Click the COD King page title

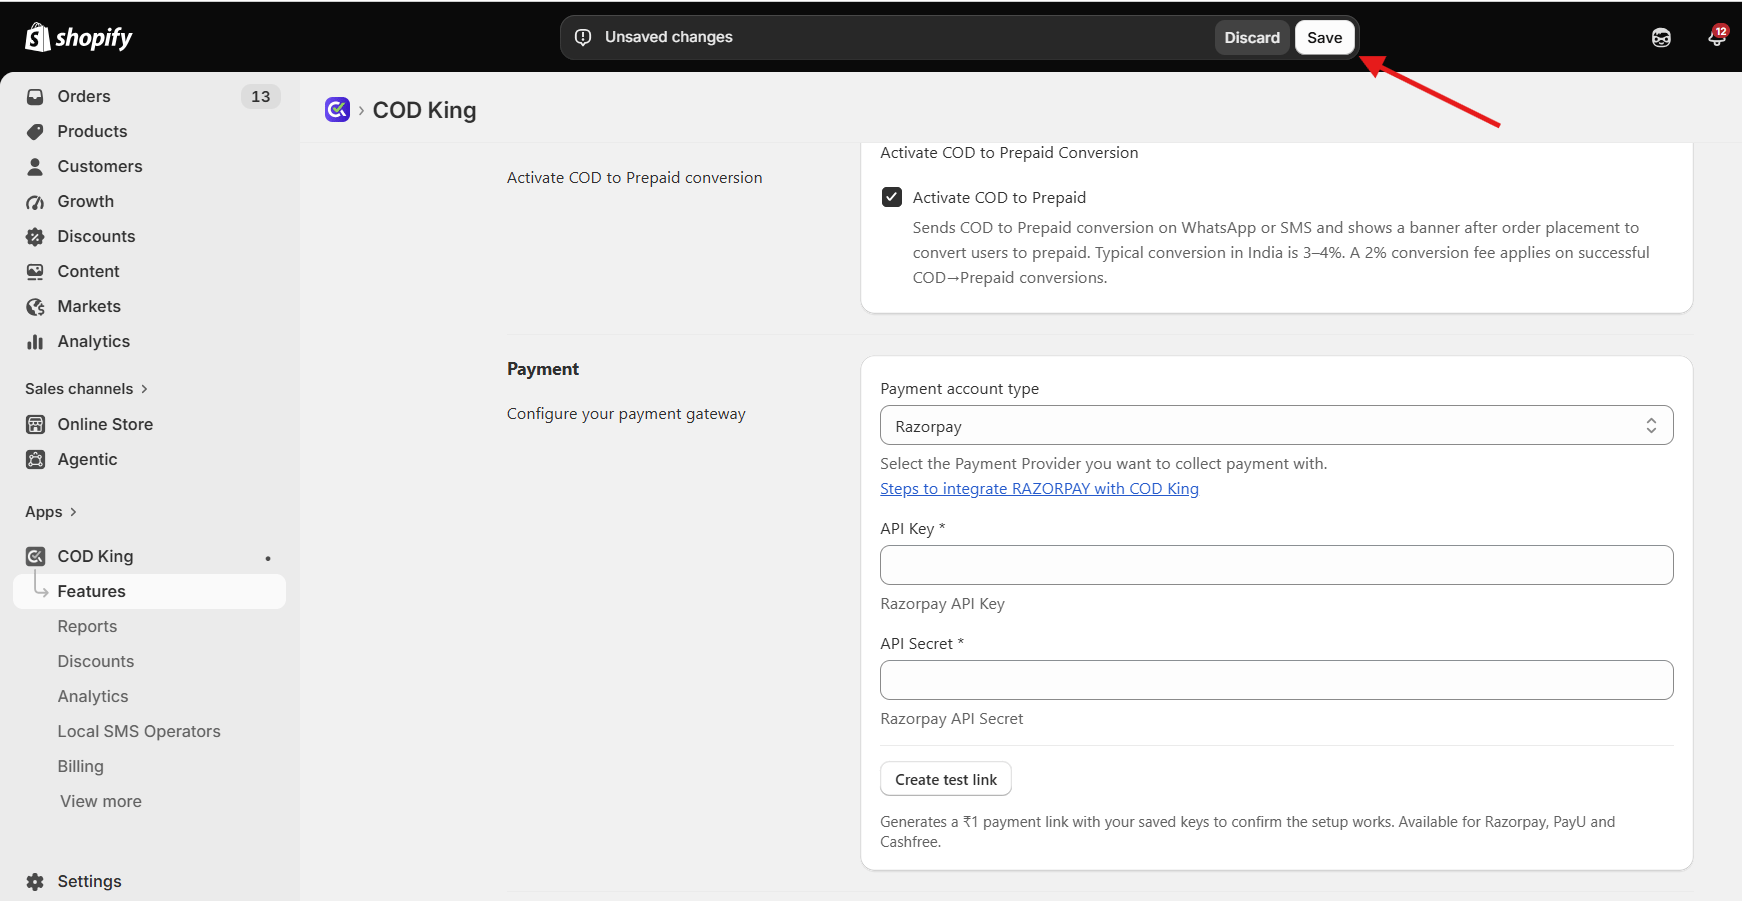tap(424, 110)
